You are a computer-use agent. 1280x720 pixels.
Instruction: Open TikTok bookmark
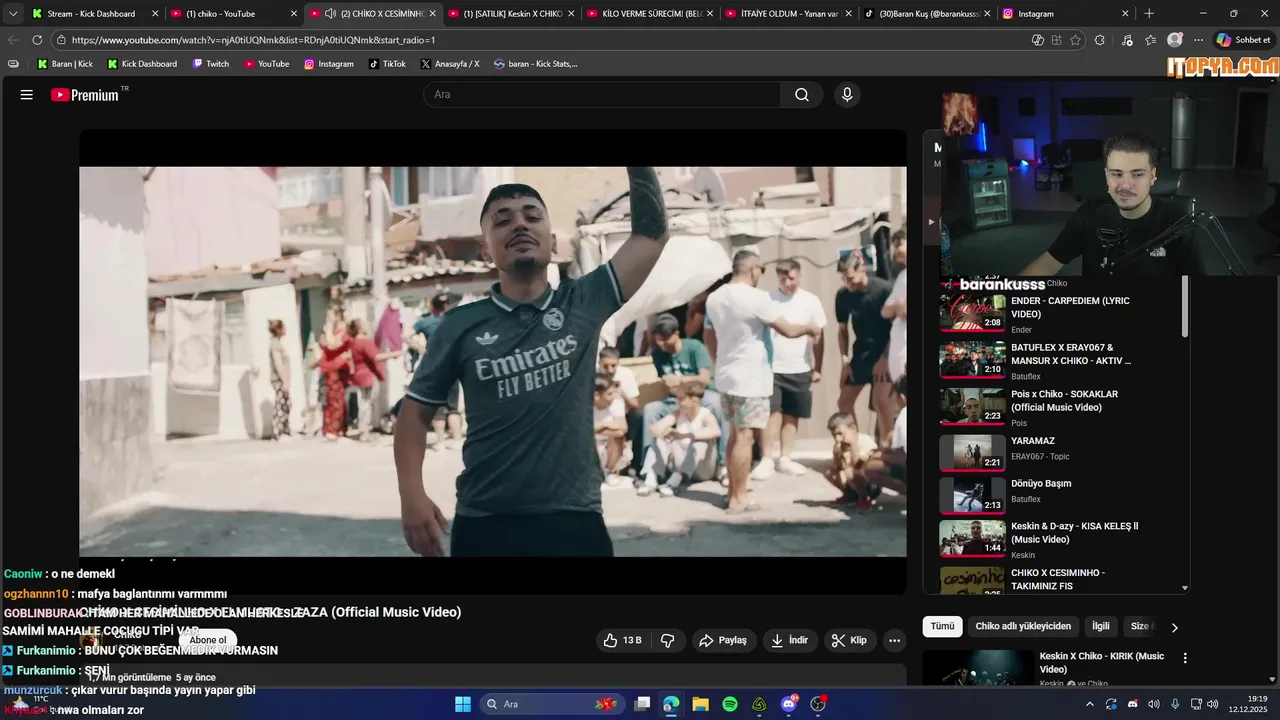(x=386, y=64)
